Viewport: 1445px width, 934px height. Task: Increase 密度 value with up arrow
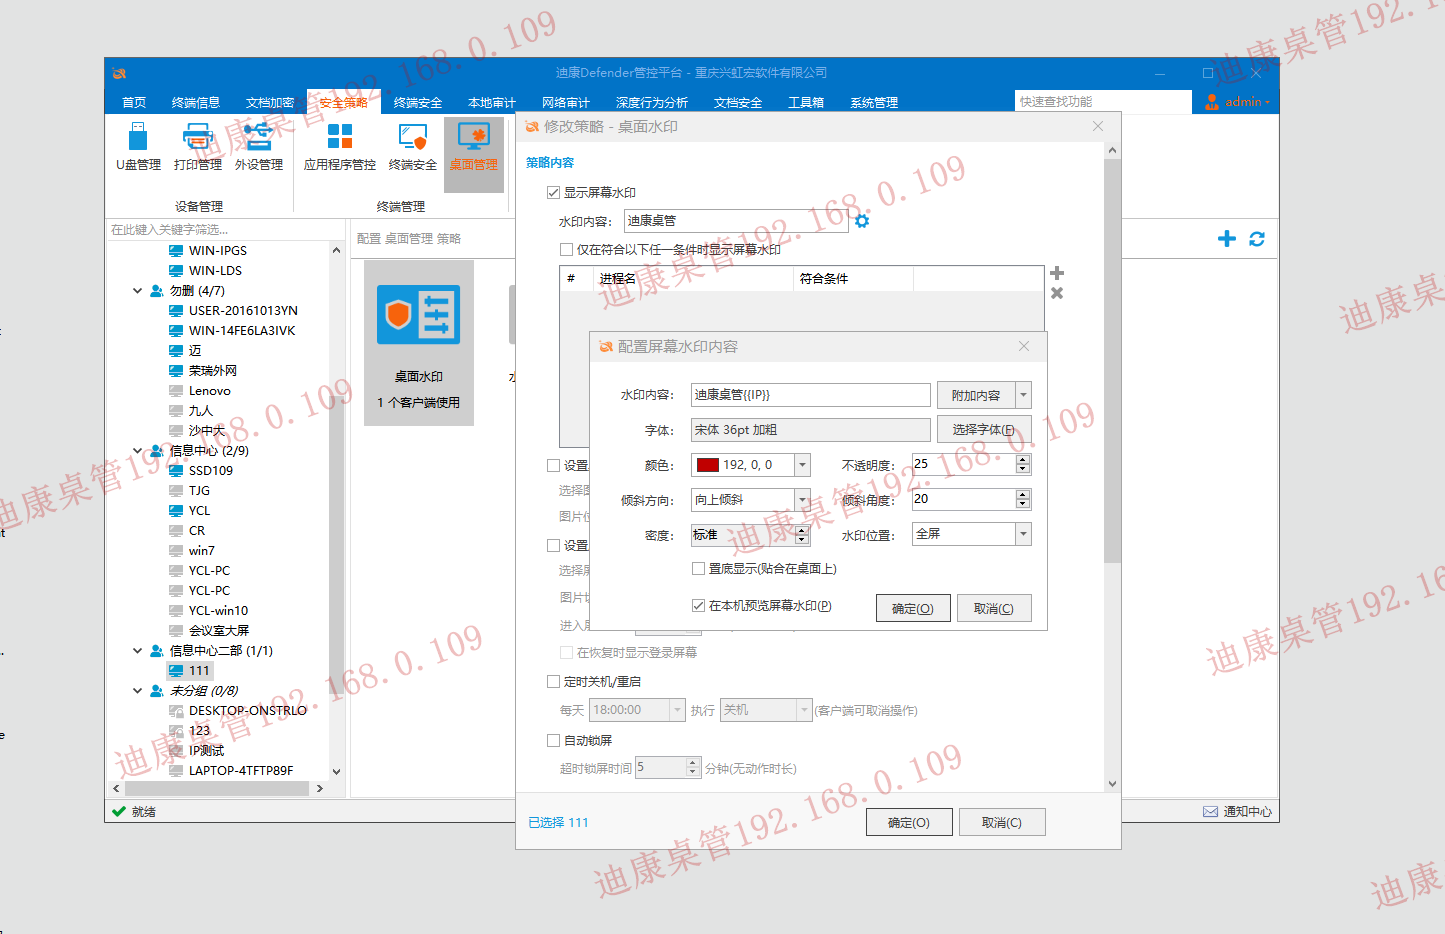point(802,531)
